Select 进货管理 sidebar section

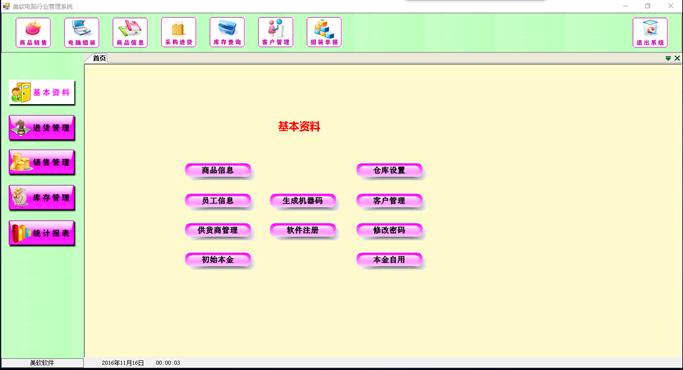42,128
